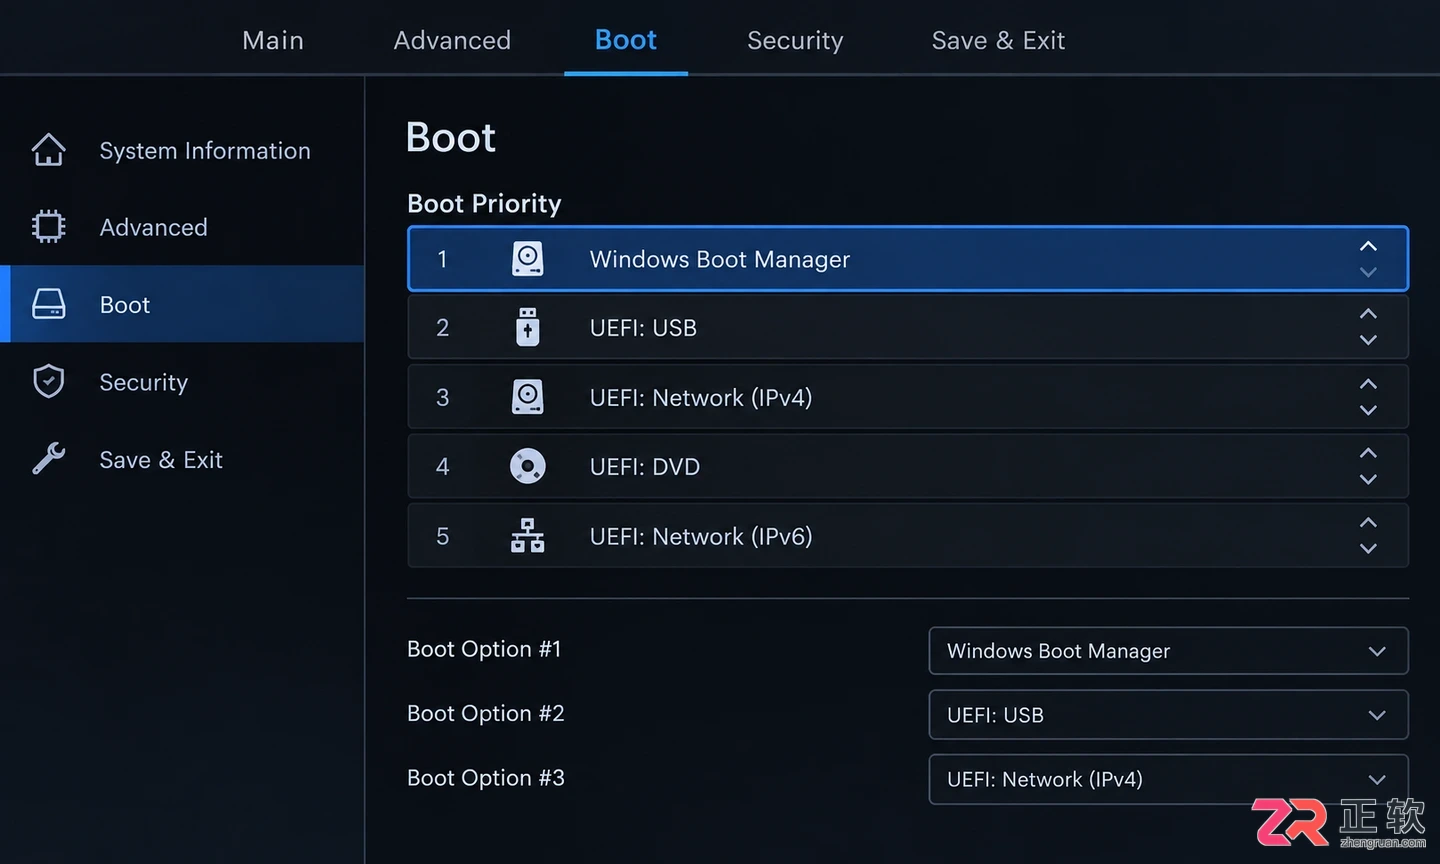Move UEFI: Network (IPv6) down in priority
The height and width of the screenshot is (864, 1440).
[1368, 548]
